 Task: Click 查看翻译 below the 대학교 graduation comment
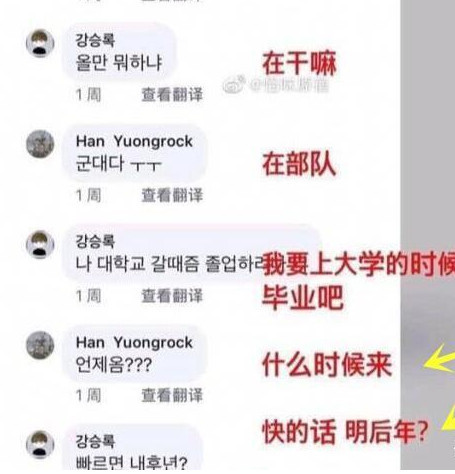click(x=172, y=296)
